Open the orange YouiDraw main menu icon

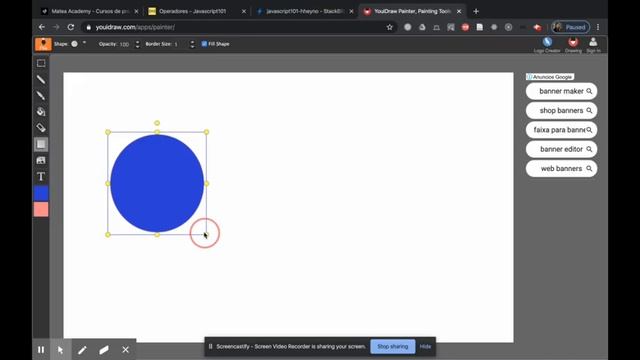43,44
